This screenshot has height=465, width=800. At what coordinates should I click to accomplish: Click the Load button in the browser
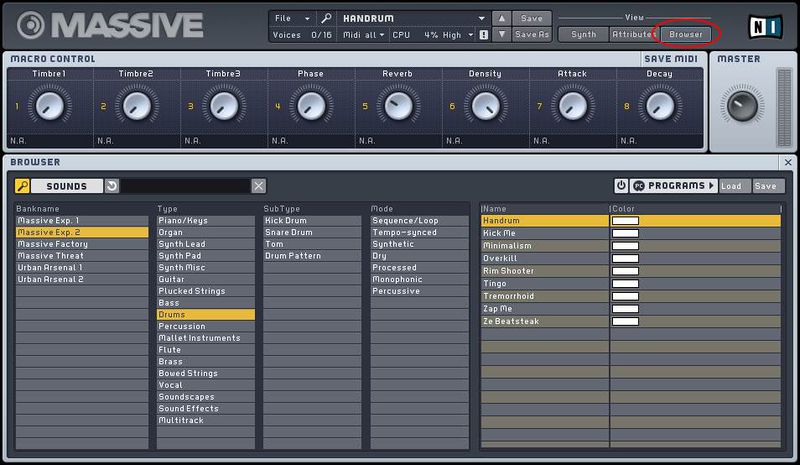tap(731, 186)
